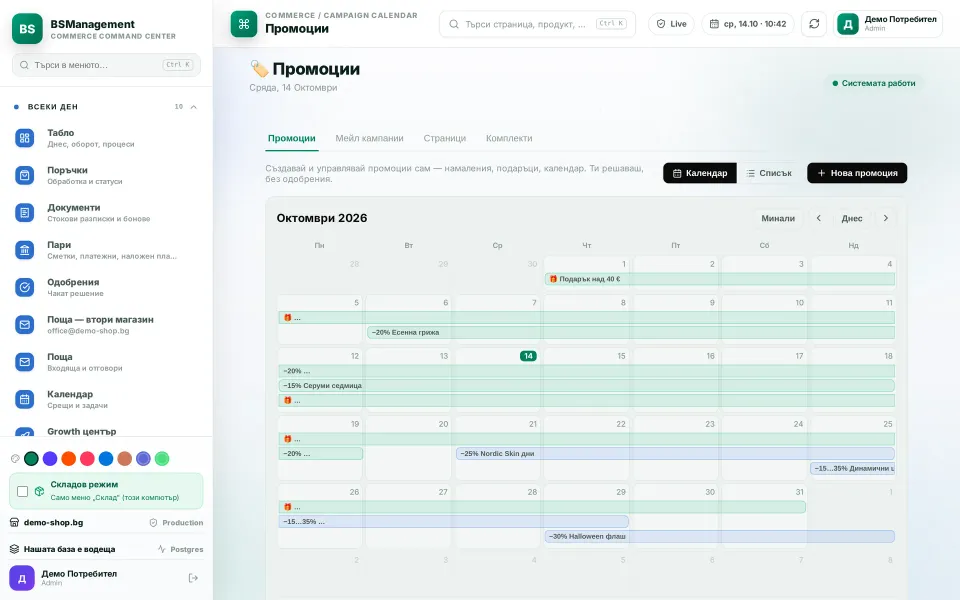Open the −15% Серуми седмица promotion
Viewport: 960px width, 600px height.
(587, 386)
